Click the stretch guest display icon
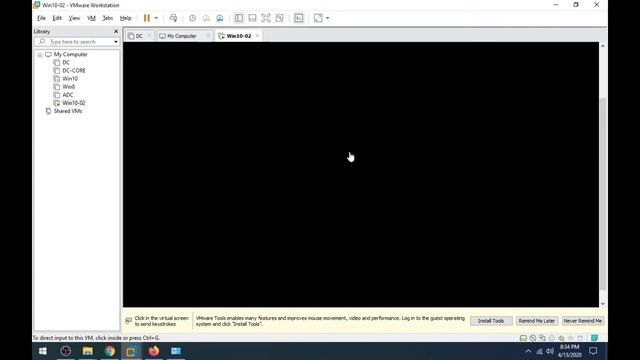640x360 pixels. click(x=318, y=18)
